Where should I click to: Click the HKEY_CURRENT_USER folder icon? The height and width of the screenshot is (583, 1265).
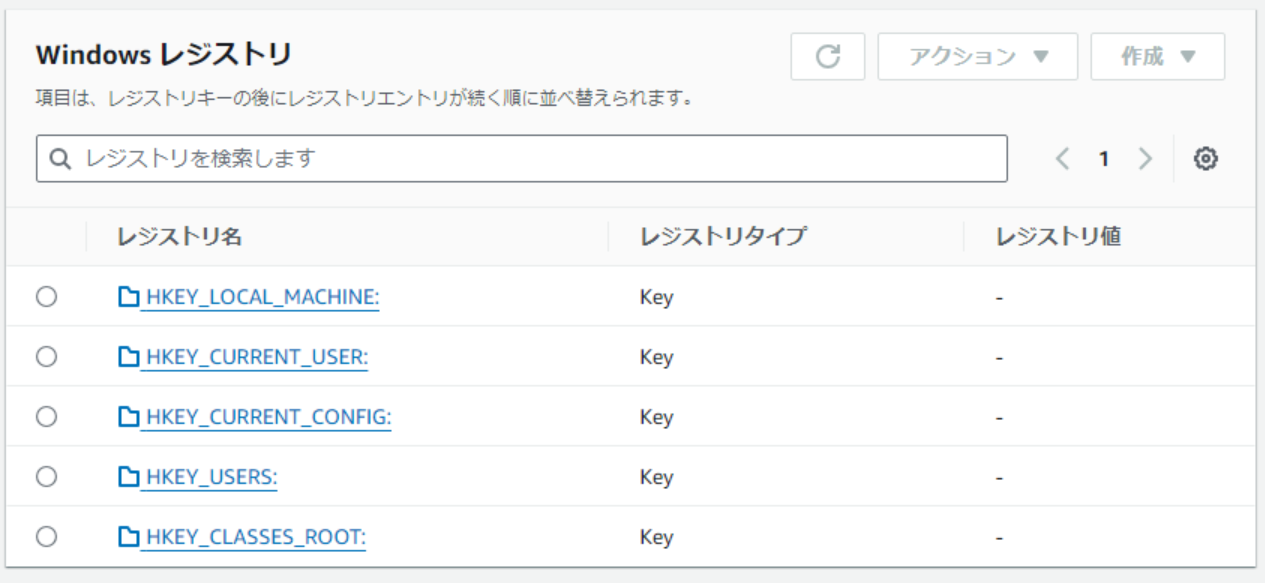[127, 357]
